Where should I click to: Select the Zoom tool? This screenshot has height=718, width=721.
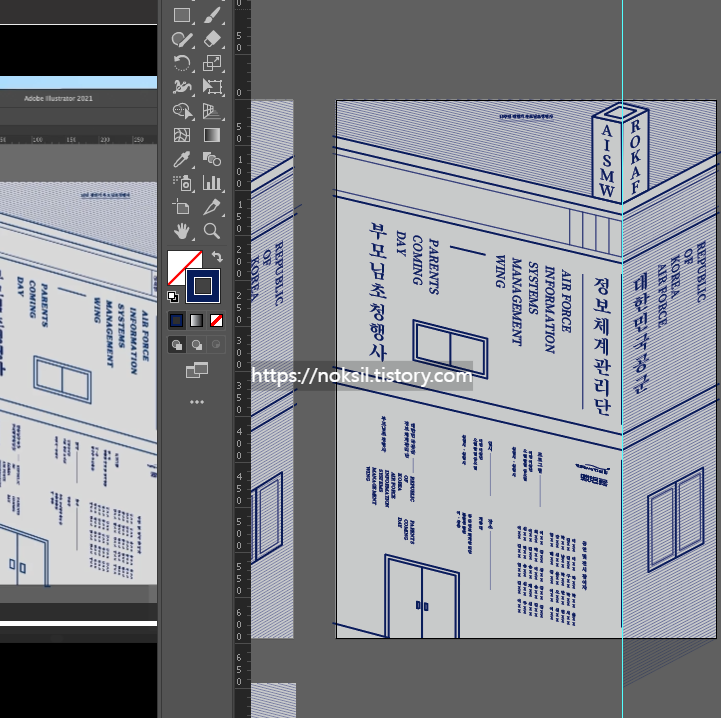point(212,231)
